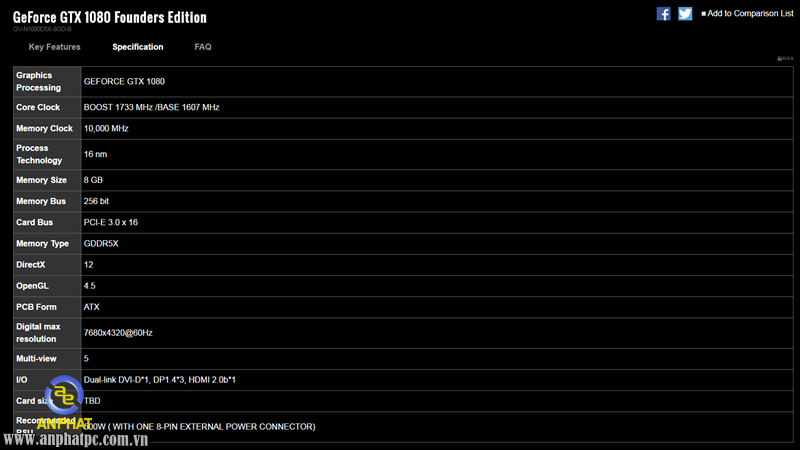Share the page on Facebook
The height and width of the screenshot is (450, 800).
coord(663,14)
